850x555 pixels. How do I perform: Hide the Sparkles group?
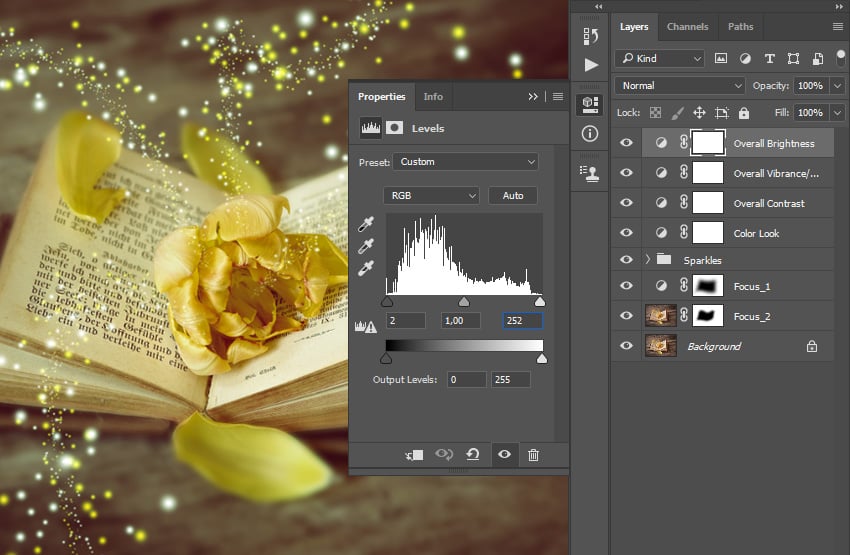(x=626, y=260)
